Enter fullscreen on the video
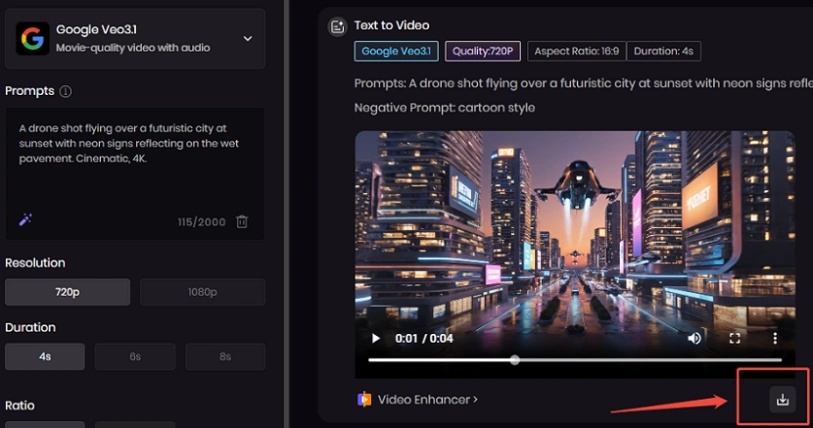Image resolution: width=813 pixels, height=428 pixels. [735, 338]
